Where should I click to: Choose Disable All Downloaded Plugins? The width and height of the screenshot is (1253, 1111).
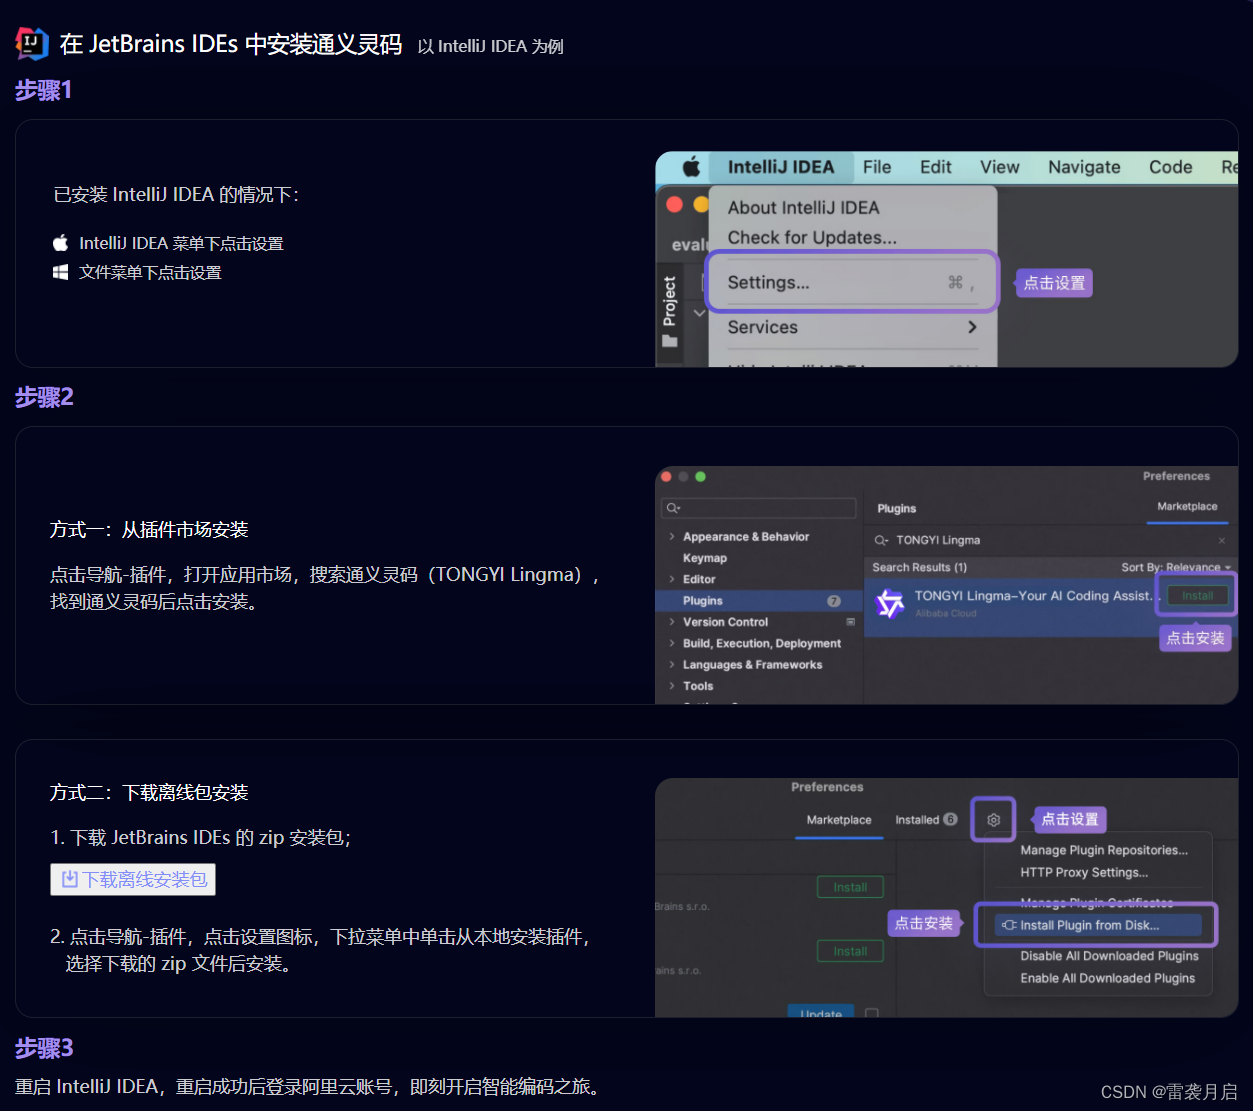pos(1109,956)
